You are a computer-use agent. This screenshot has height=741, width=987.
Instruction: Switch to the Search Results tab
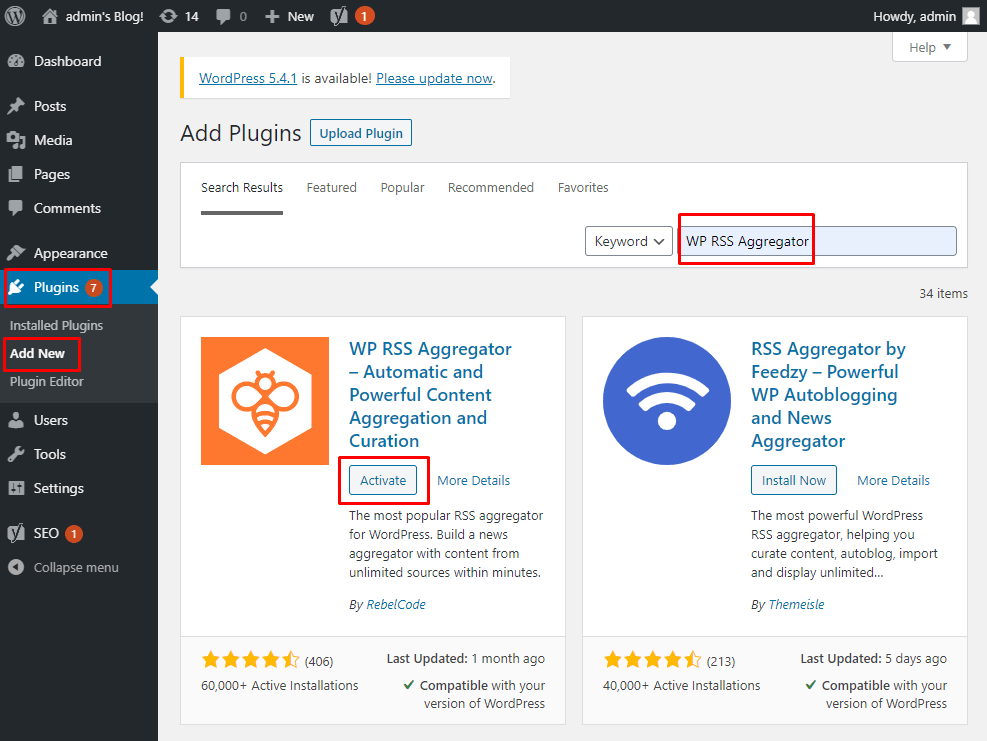pos(242,188)
